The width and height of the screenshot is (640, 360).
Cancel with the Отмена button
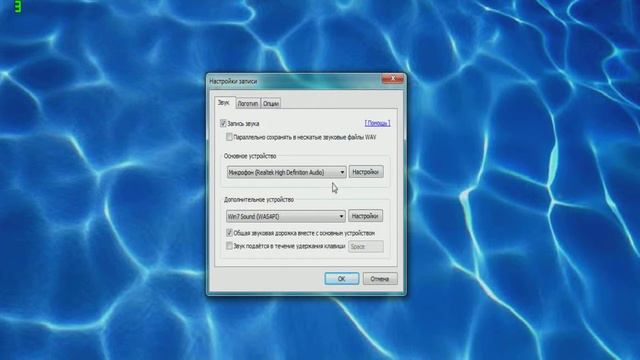[x=380, y=279]
